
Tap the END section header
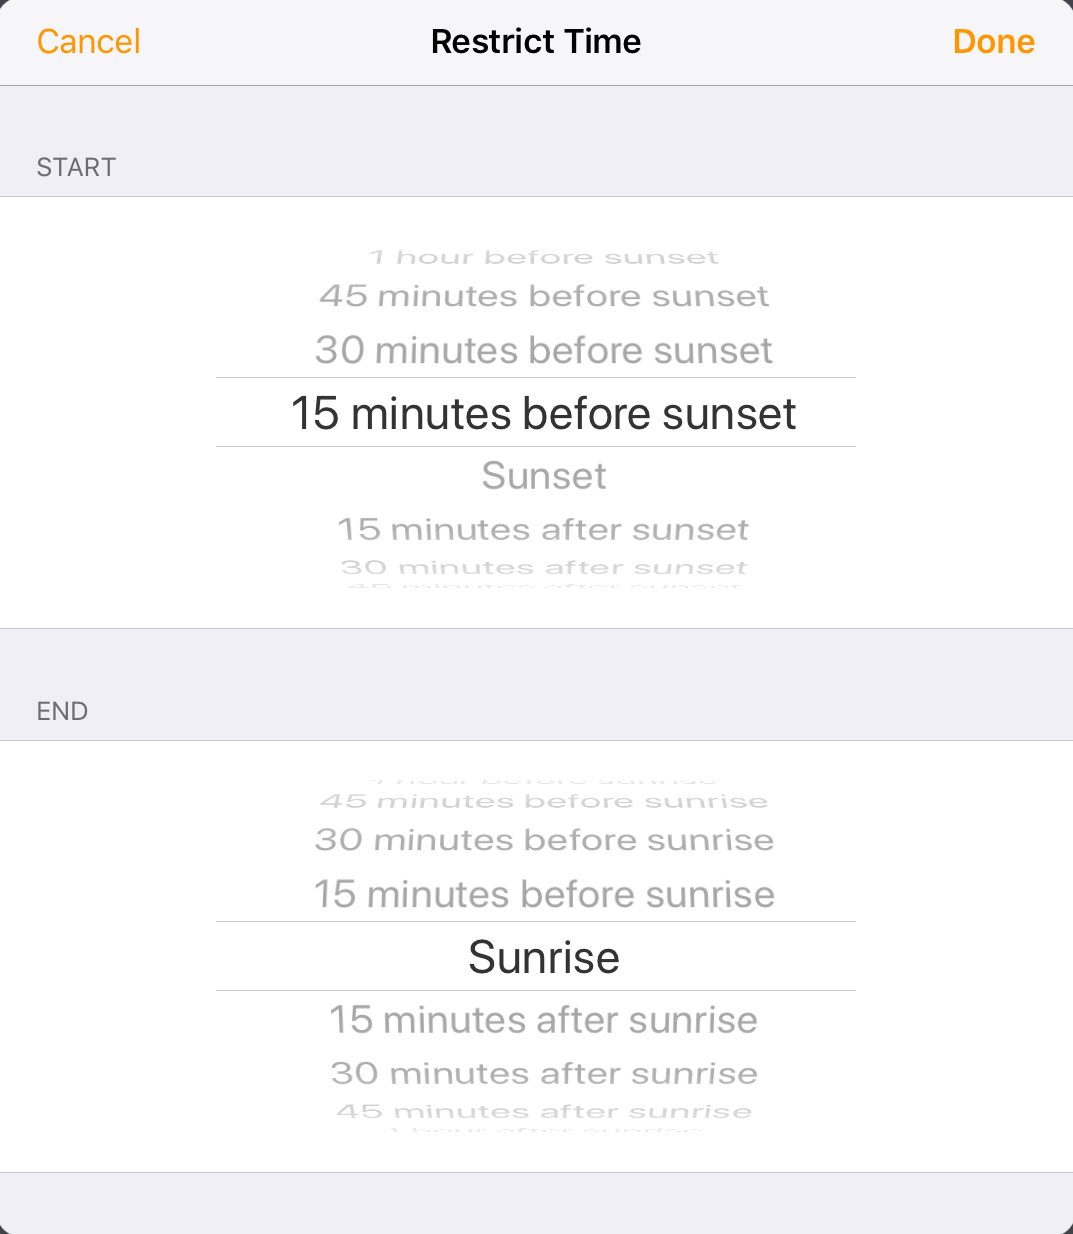[62, 711]
